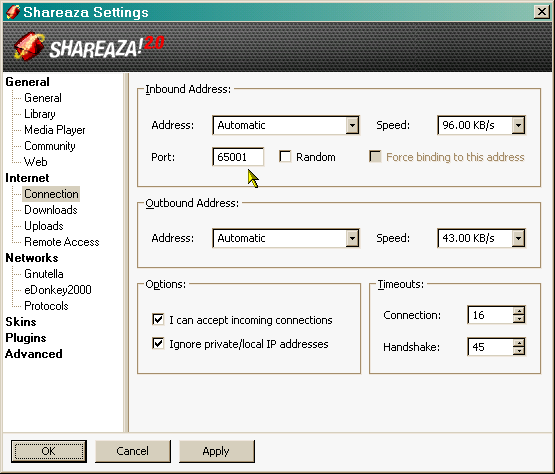Confirm settings with the OK button

[48, 451]
